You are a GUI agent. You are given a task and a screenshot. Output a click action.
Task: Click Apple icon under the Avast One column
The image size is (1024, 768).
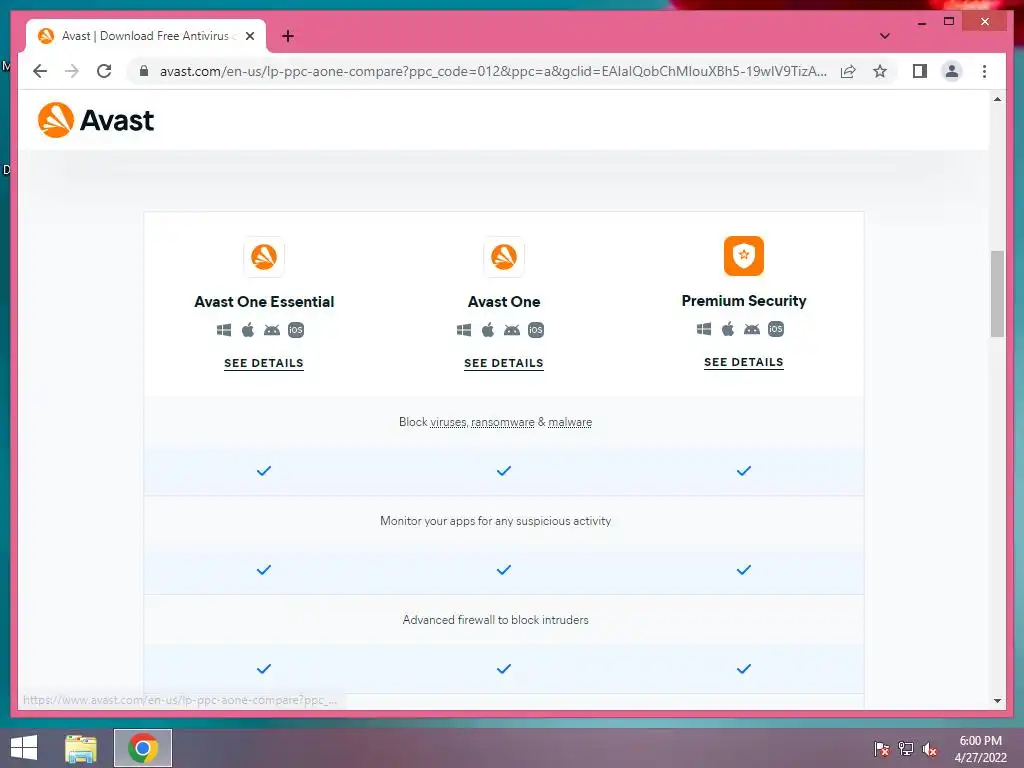click(x=488, y=330)
